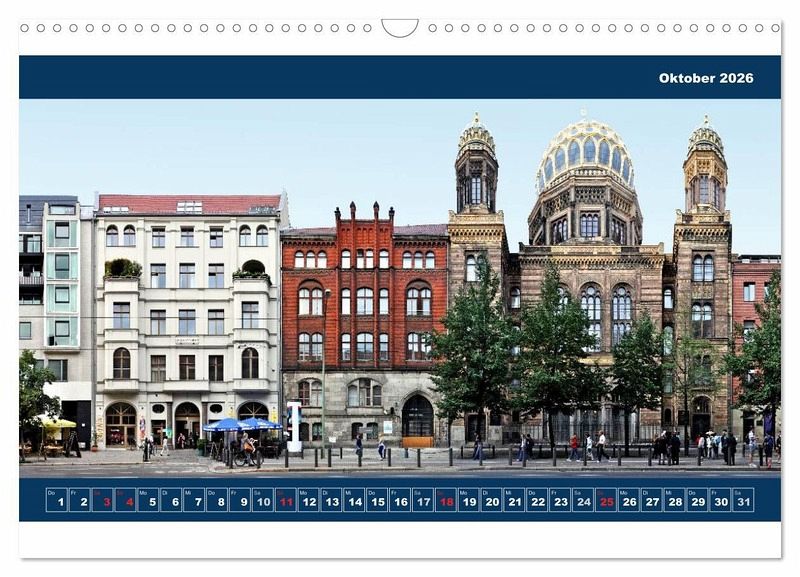Click red date 25 cell
This screenshot has height=577, width=800.
[x=605, y=500]
